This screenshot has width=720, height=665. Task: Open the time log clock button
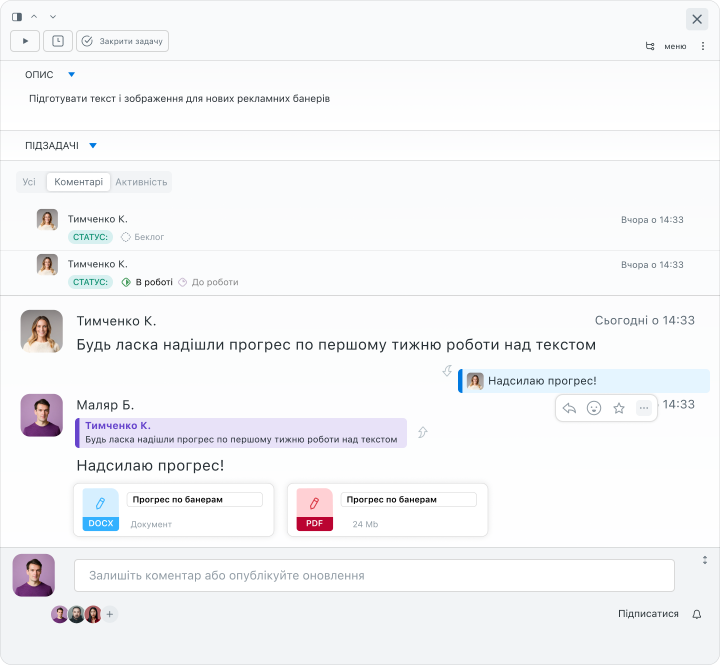[x=58, y=41]
